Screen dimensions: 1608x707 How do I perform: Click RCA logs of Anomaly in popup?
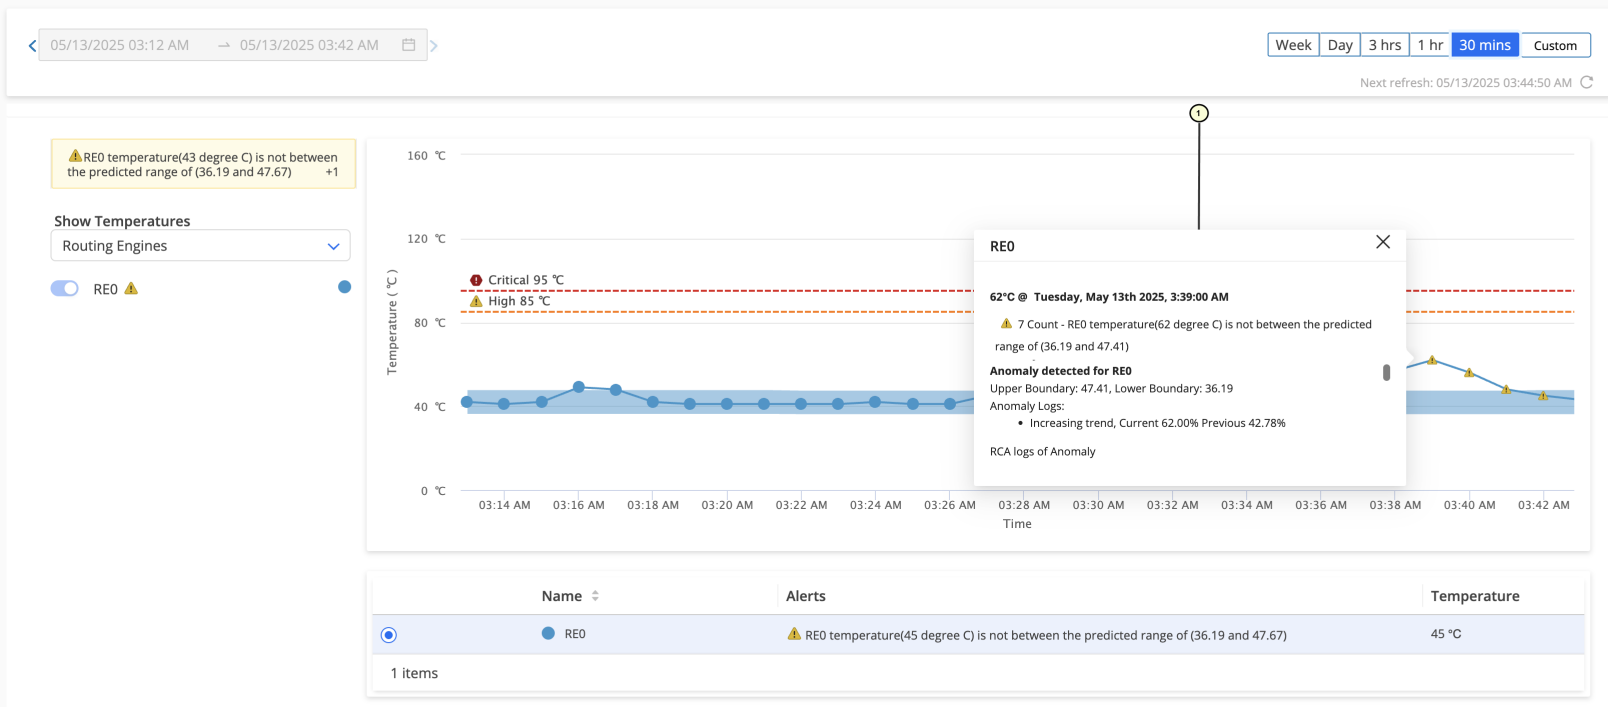click(x=1042, y=452)
